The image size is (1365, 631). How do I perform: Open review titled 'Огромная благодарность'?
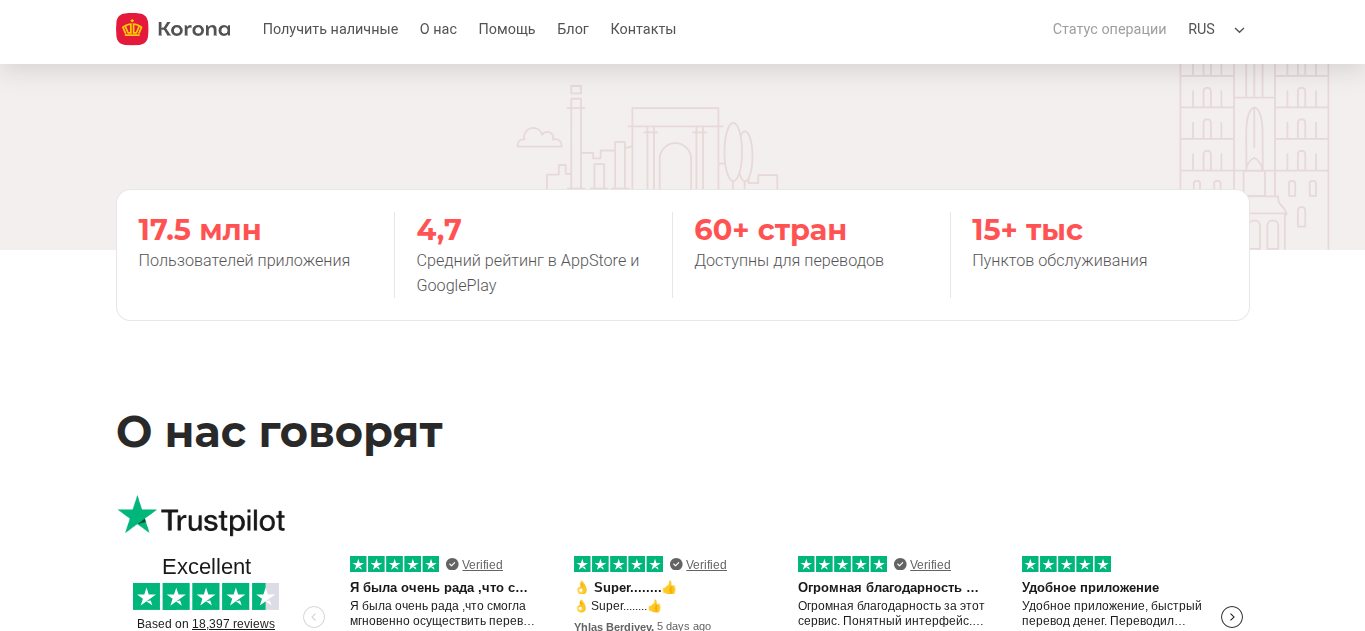coord(888,587)
